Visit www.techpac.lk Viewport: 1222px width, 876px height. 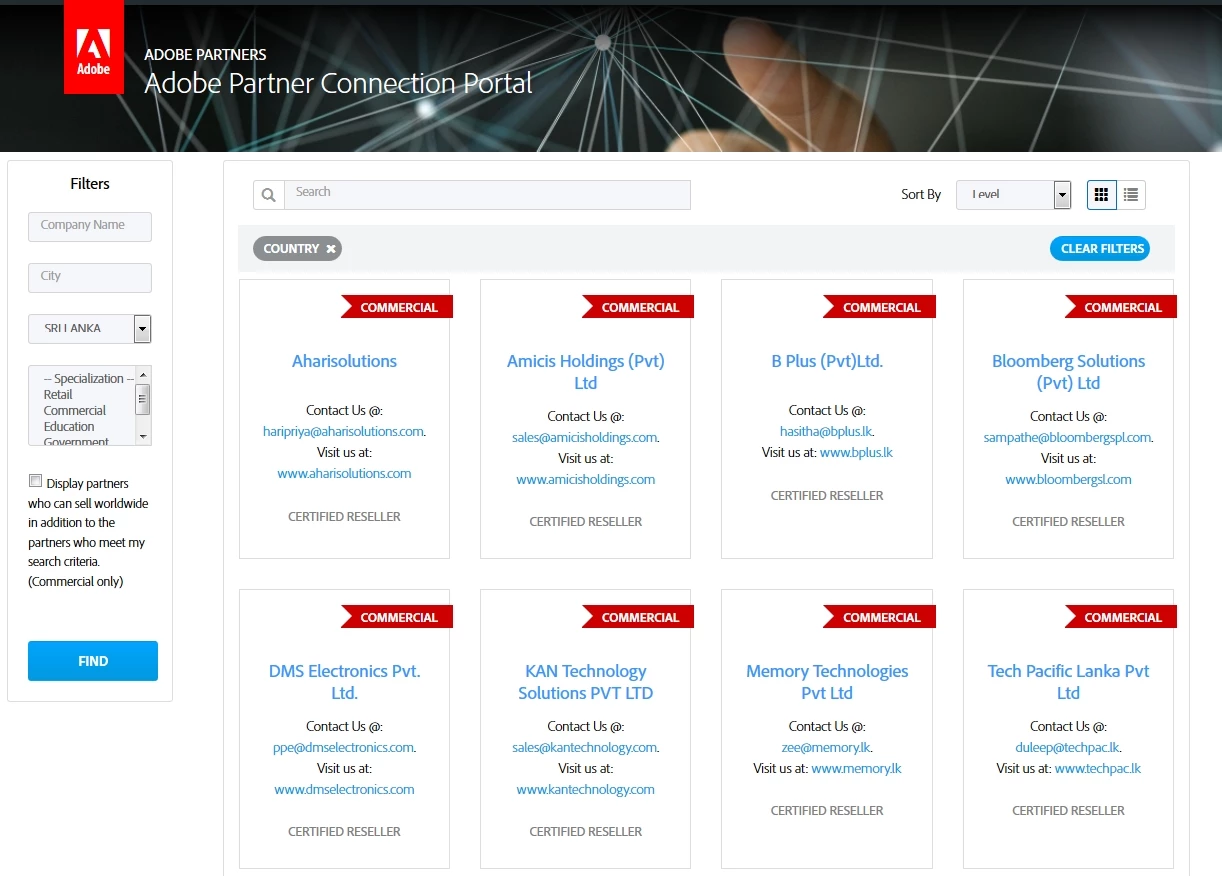(1097, 768)
